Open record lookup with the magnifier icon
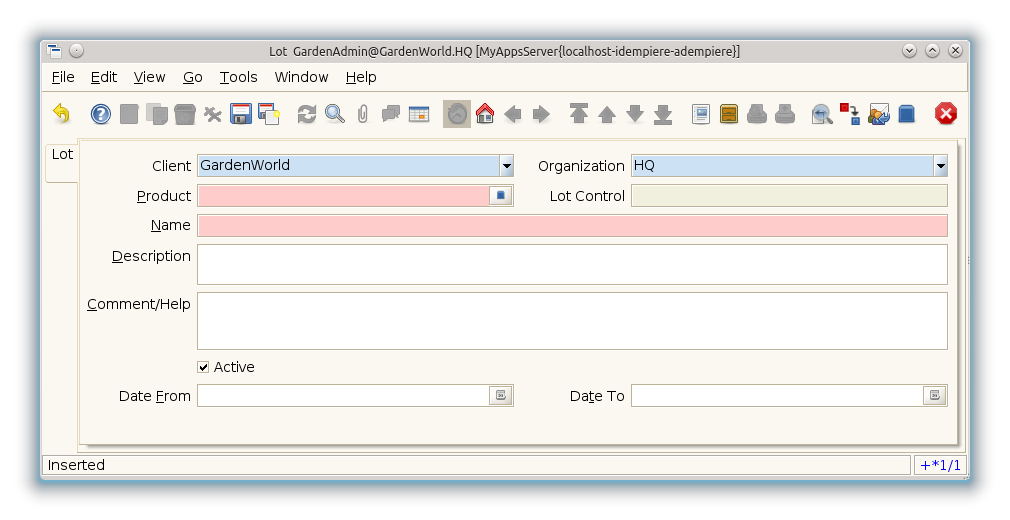1010x520 pixels. pyautogui.click(x=335, y=114)
